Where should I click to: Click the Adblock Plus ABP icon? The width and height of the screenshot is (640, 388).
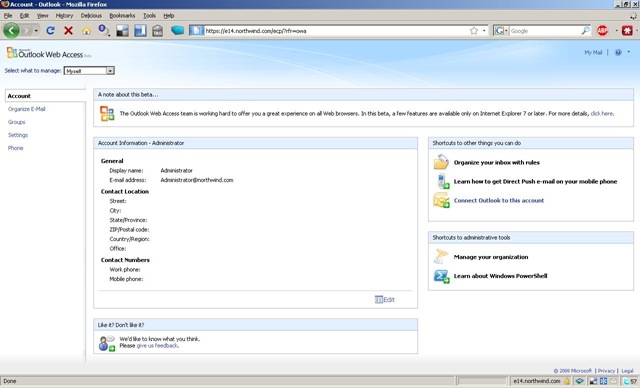(x=602, y=31)
